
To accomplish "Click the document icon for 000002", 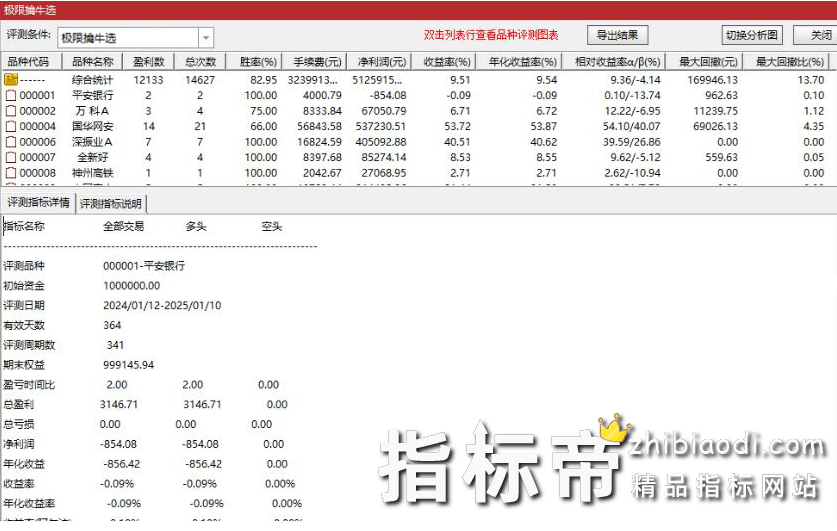I will click(11, 111).
